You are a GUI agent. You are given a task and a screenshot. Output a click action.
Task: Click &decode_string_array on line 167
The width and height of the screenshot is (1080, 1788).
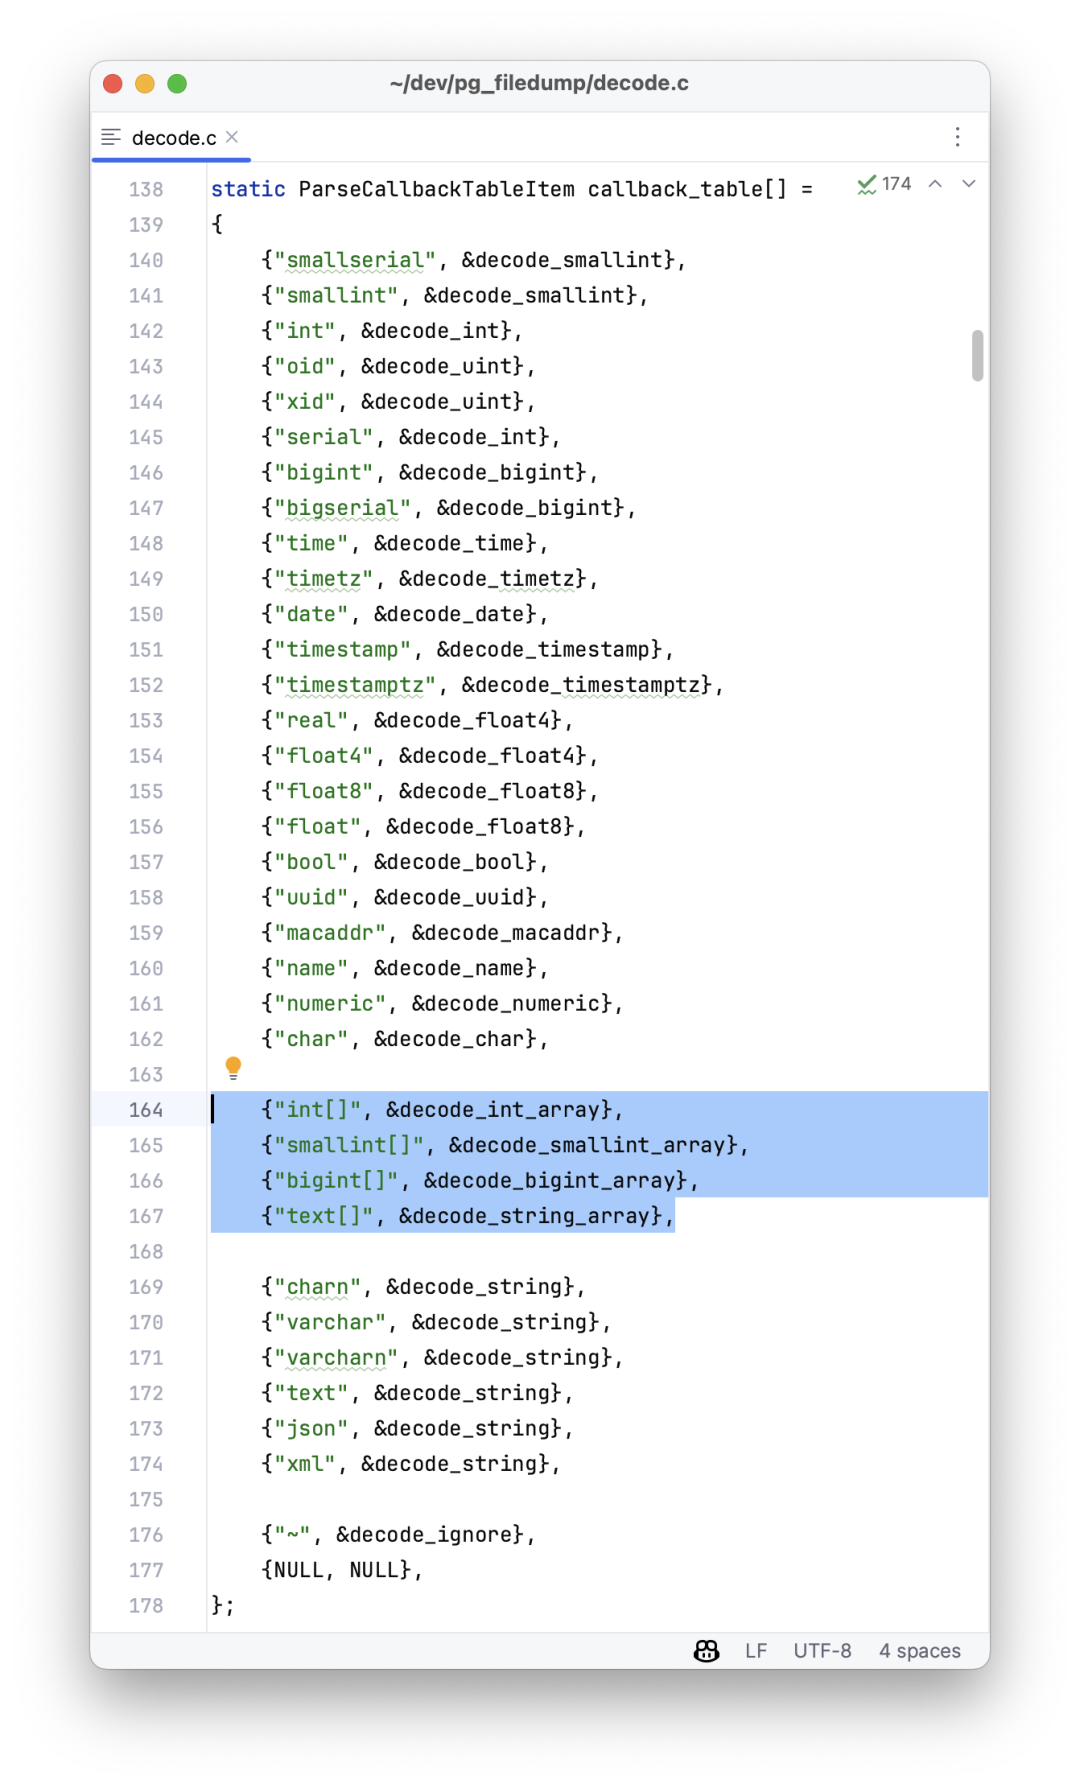pos(524,1216)
